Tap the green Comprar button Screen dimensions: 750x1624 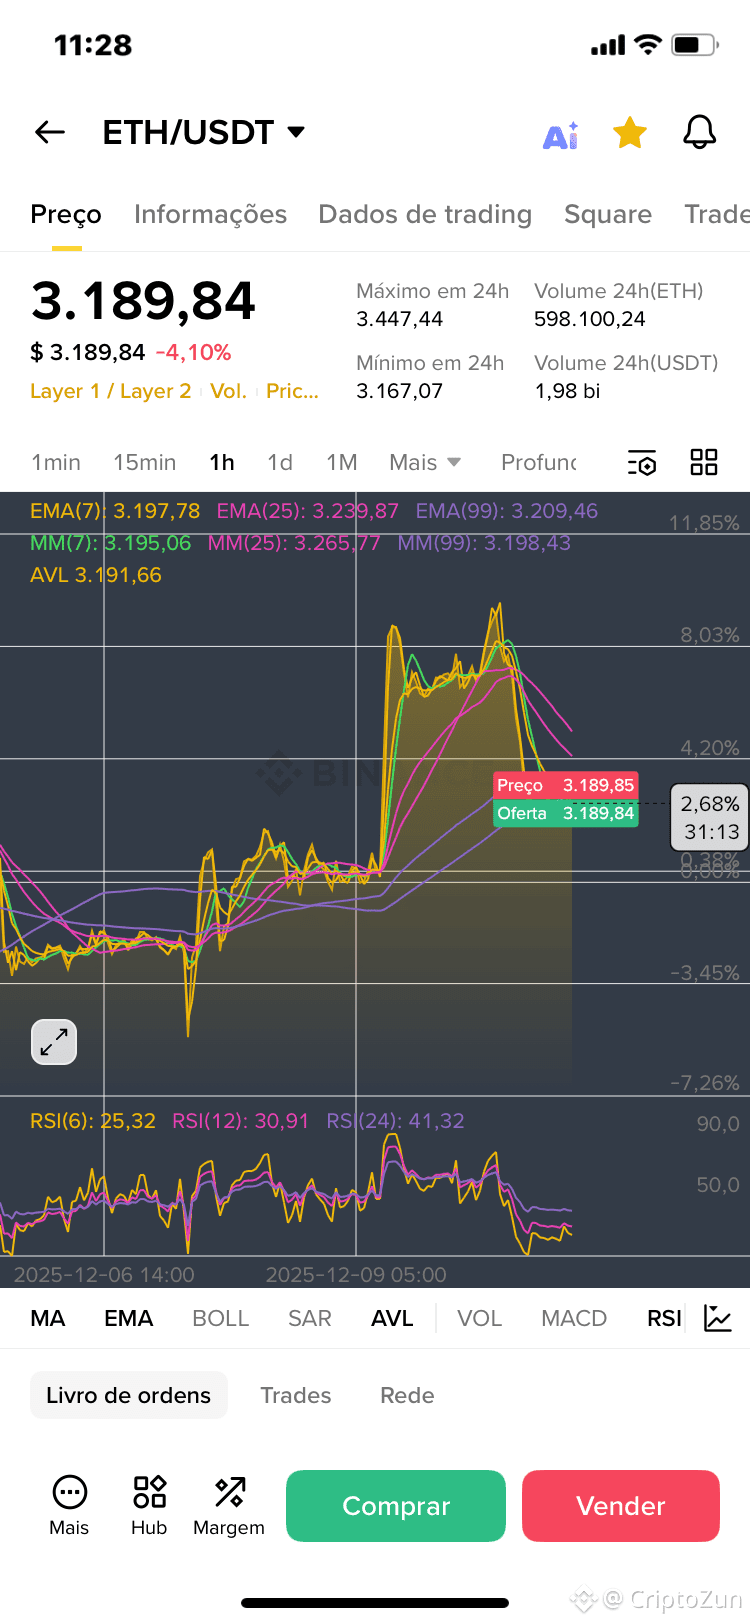[396, 1506]
